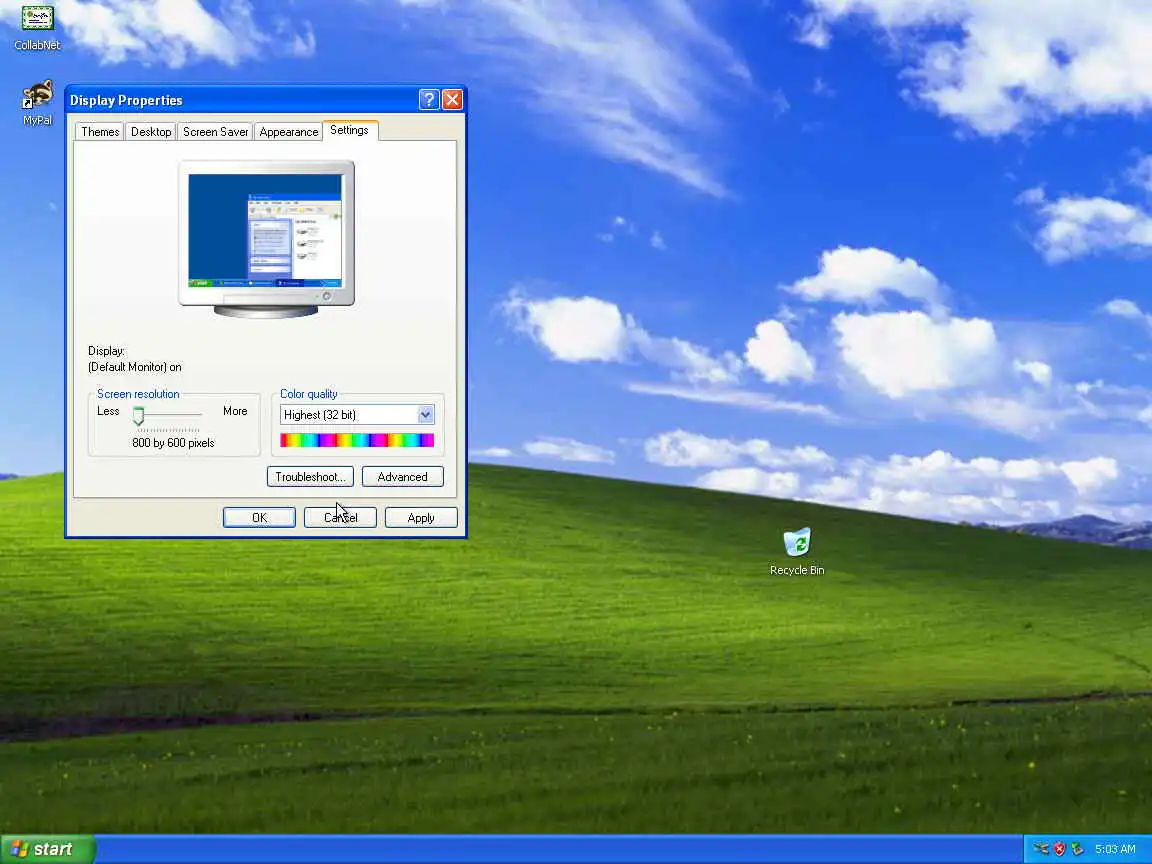The width and height of the screenshot is (1152, 864).
Task: Click the Screen resolution slider thumb
Action: [x=138, y=416]
